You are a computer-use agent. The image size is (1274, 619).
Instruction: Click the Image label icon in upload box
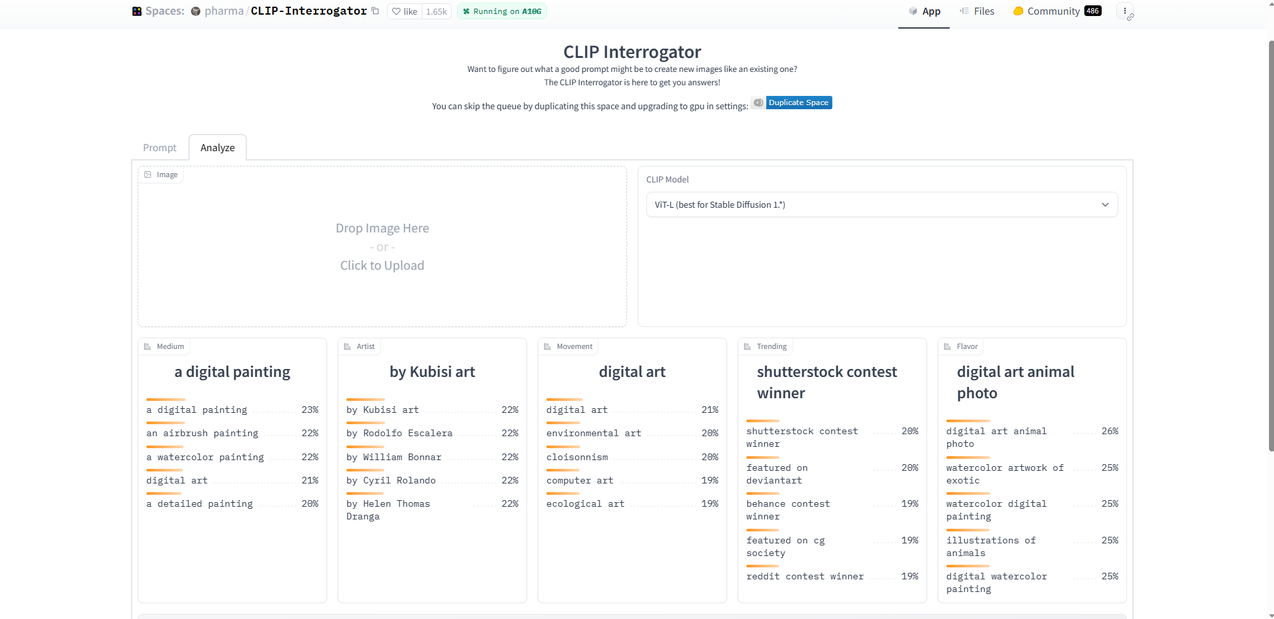tap(148, 175)
